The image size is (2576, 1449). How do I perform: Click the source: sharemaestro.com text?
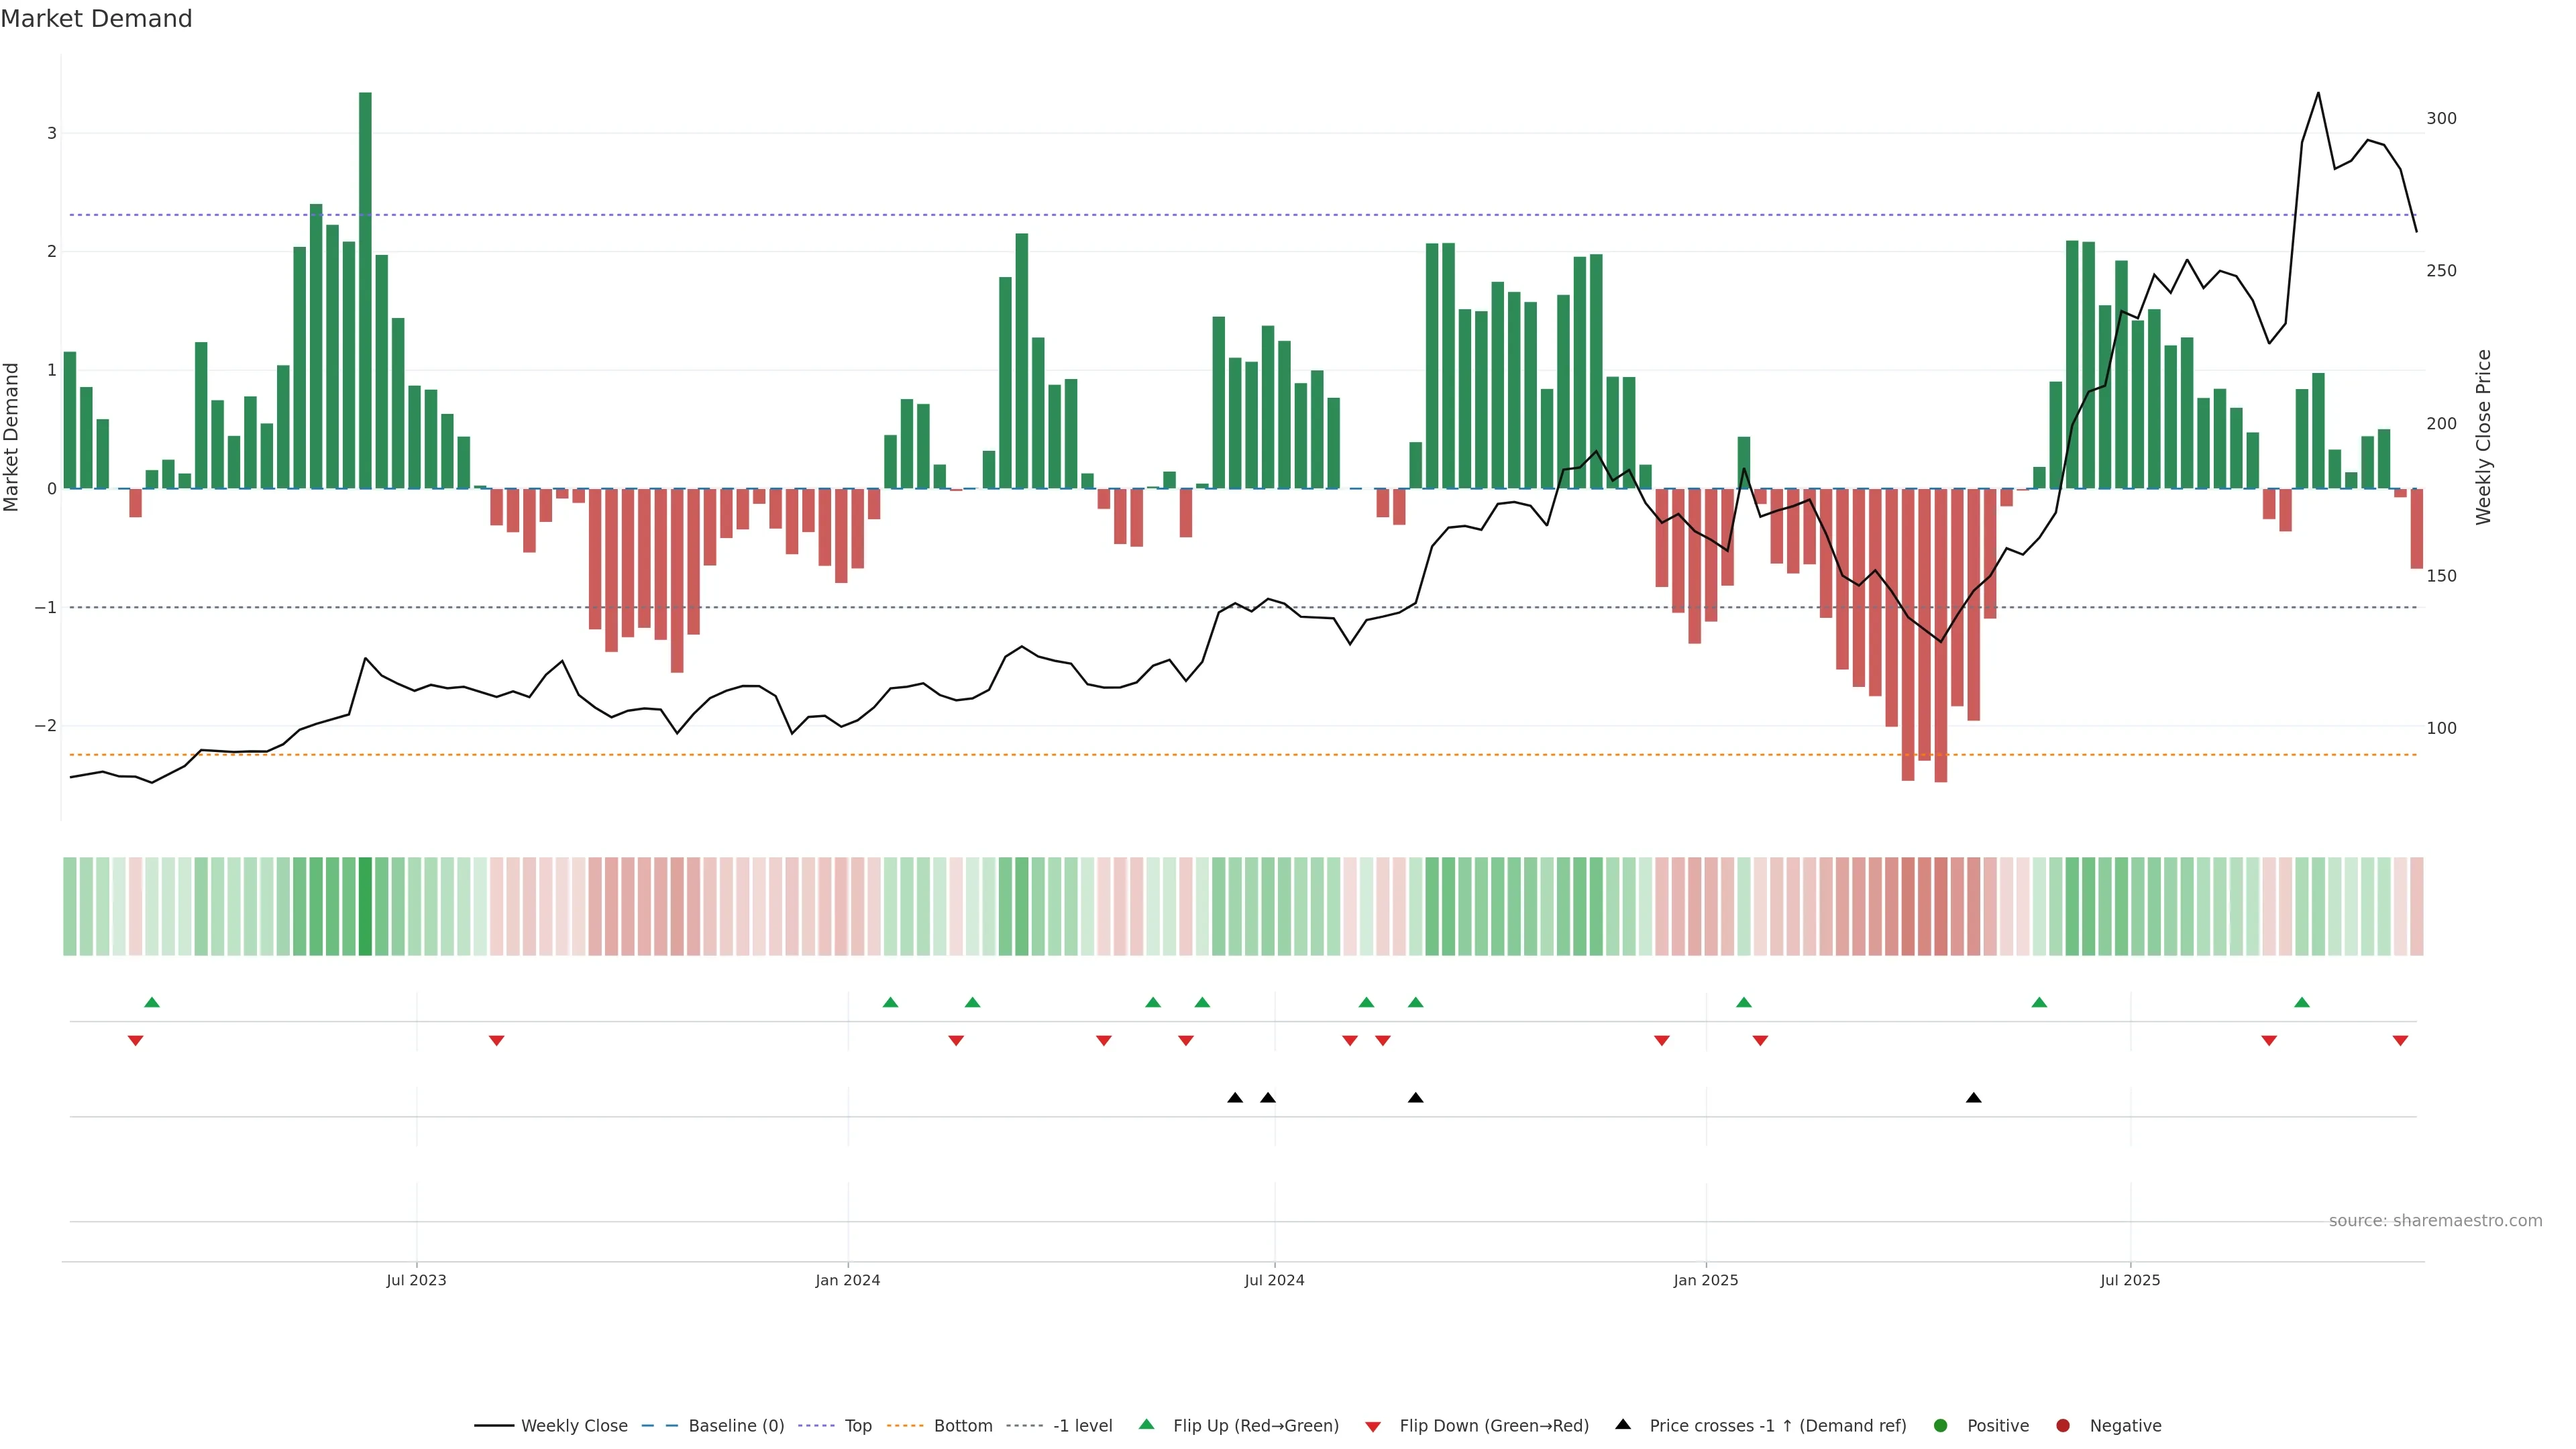click(x=2435, y=1220)
